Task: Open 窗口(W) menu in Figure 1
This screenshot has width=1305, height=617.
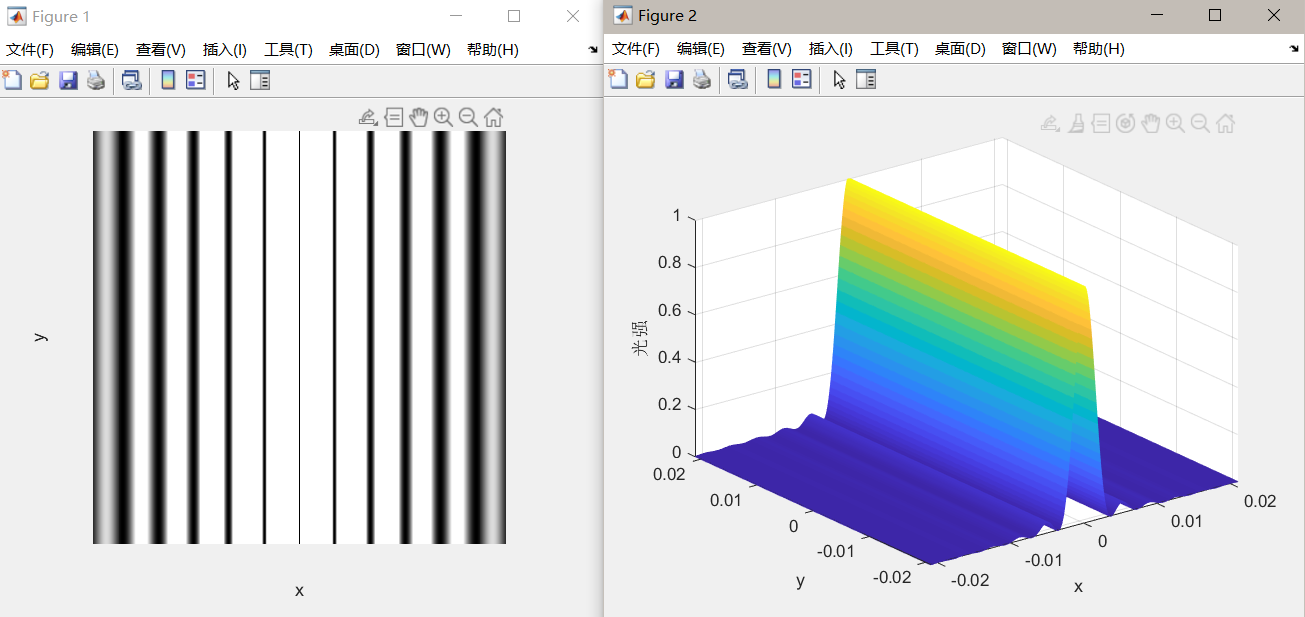Action: point(423,50)
